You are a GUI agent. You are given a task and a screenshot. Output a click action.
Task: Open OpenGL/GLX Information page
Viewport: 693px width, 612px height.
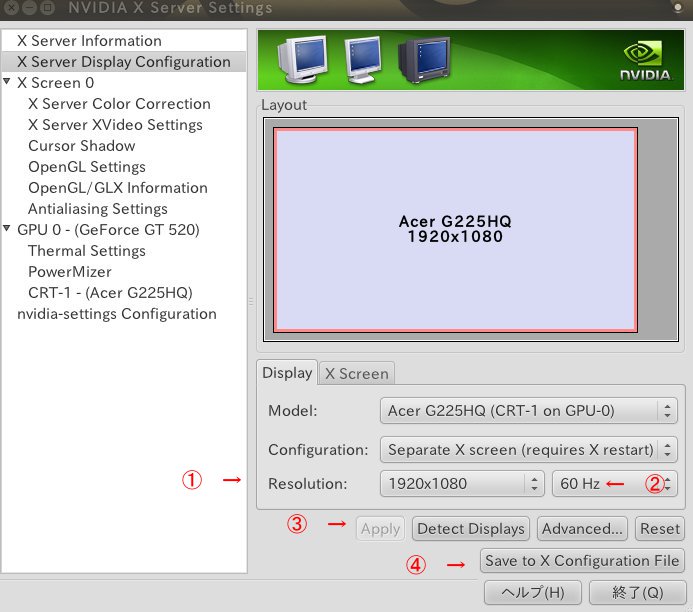click(x=118, y=188)
